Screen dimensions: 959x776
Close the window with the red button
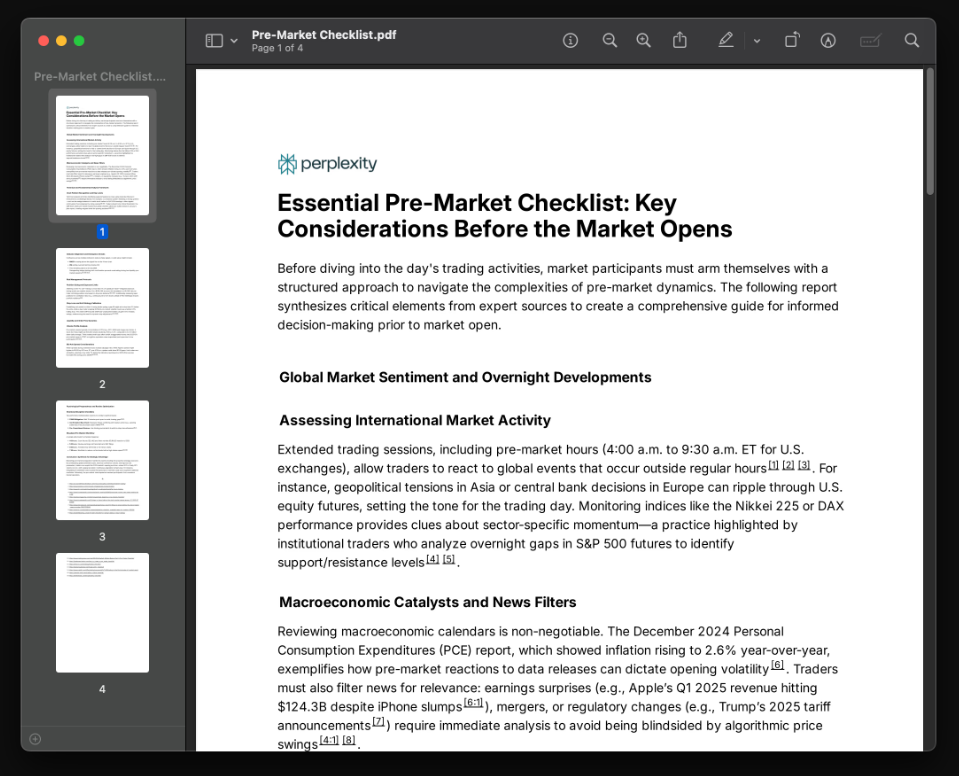click(x=43, y=40)
